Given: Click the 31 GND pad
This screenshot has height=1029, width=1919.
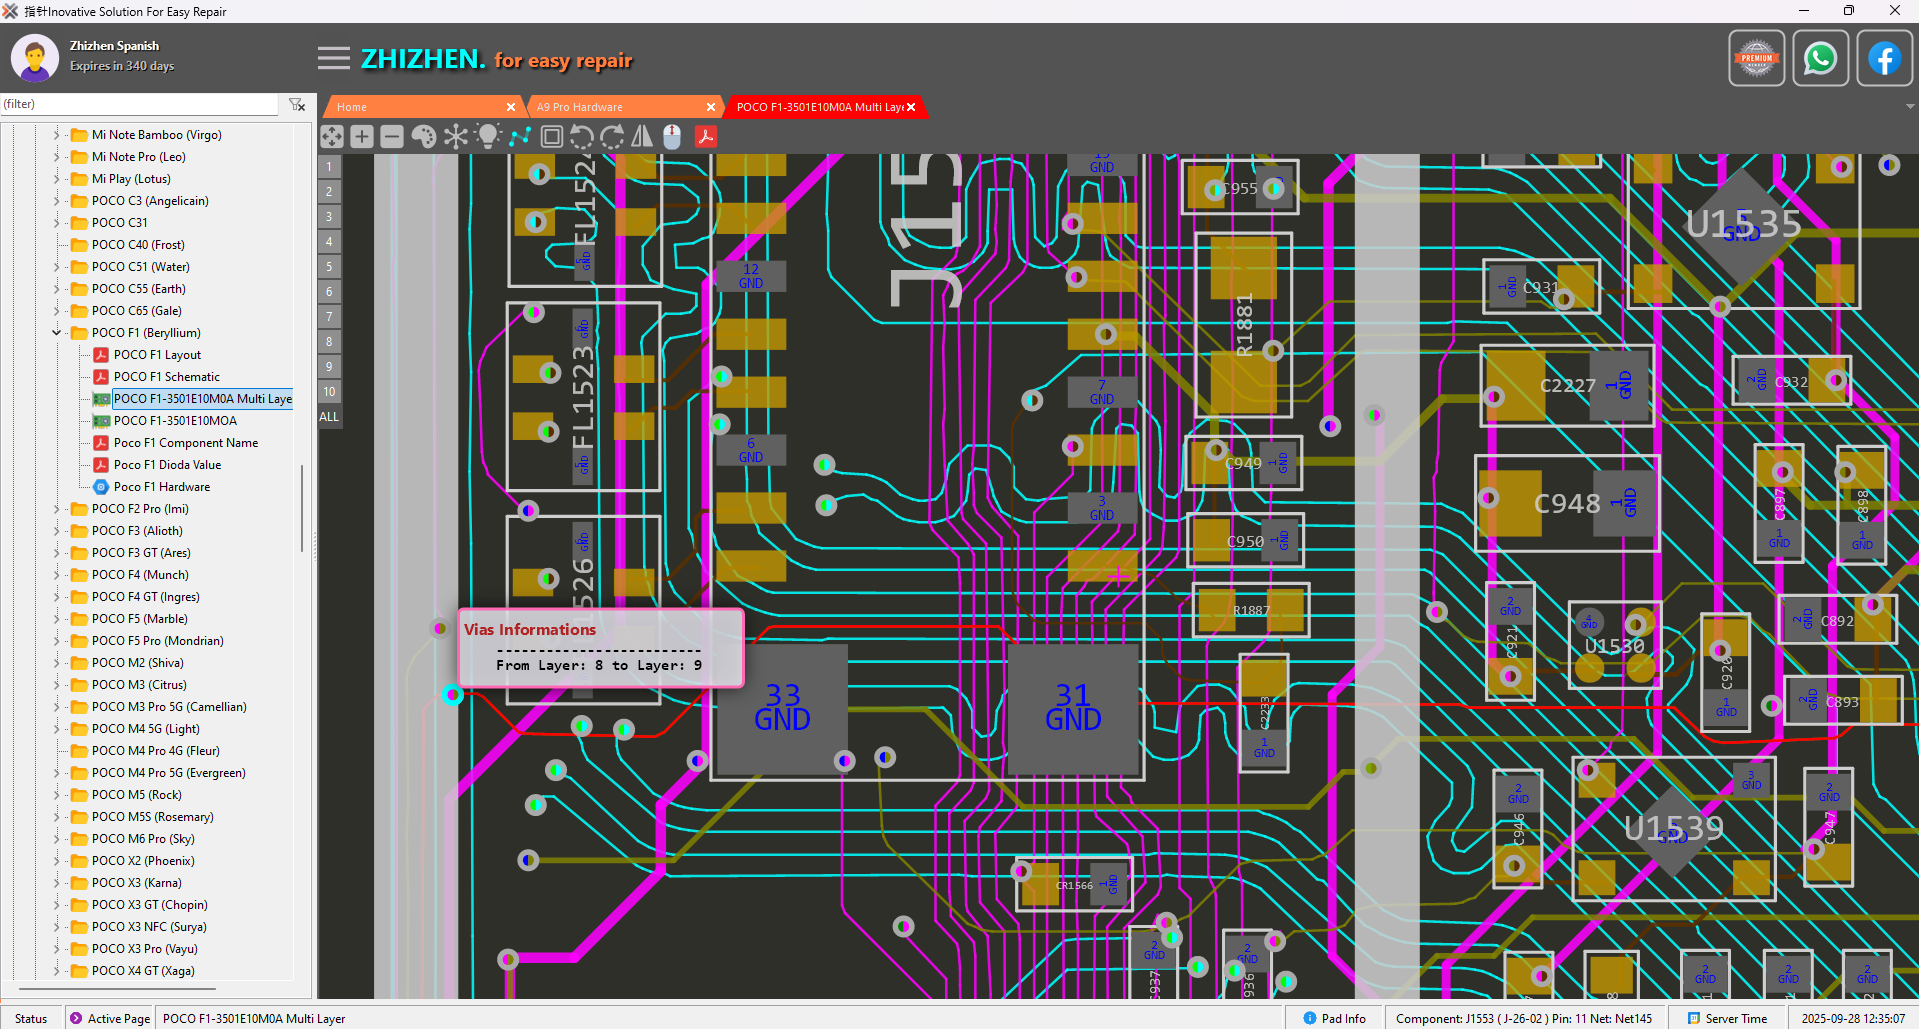Looking at the screenshot, I should [1073, 708].
